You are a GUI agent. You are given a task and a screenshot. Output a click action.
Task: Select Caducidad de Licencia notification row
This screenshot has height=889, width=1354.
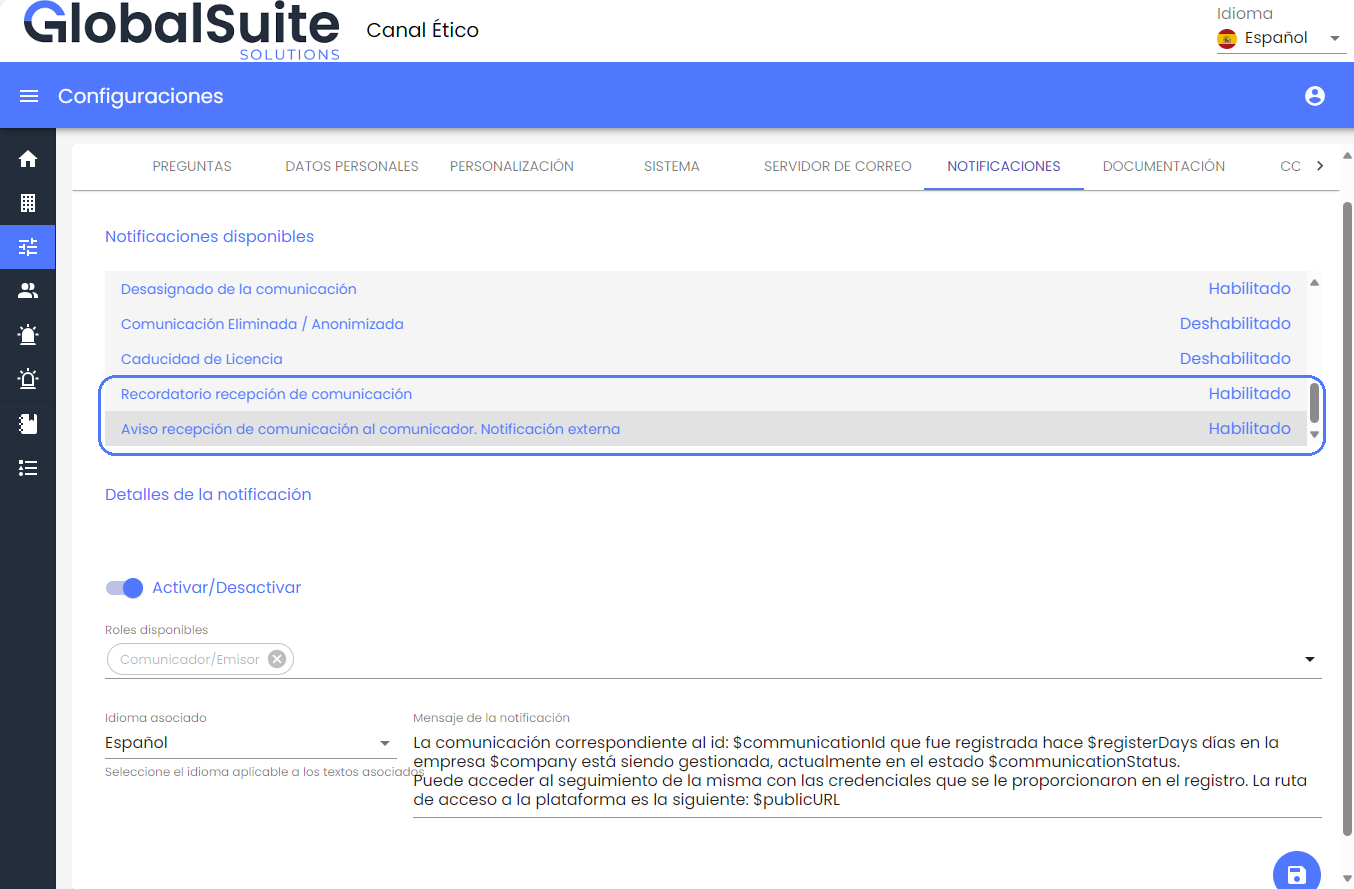(x=201, y=359)
